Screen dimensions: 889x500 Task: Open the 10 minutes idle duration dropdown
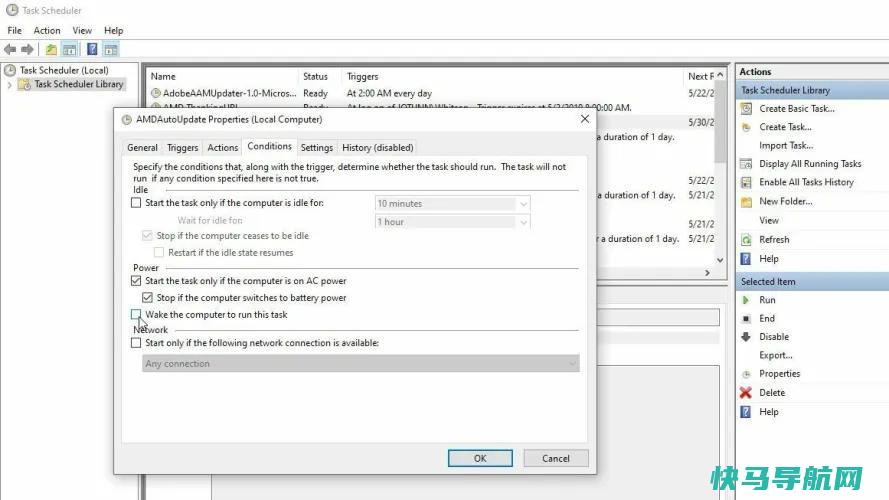[x=523, y=204]
